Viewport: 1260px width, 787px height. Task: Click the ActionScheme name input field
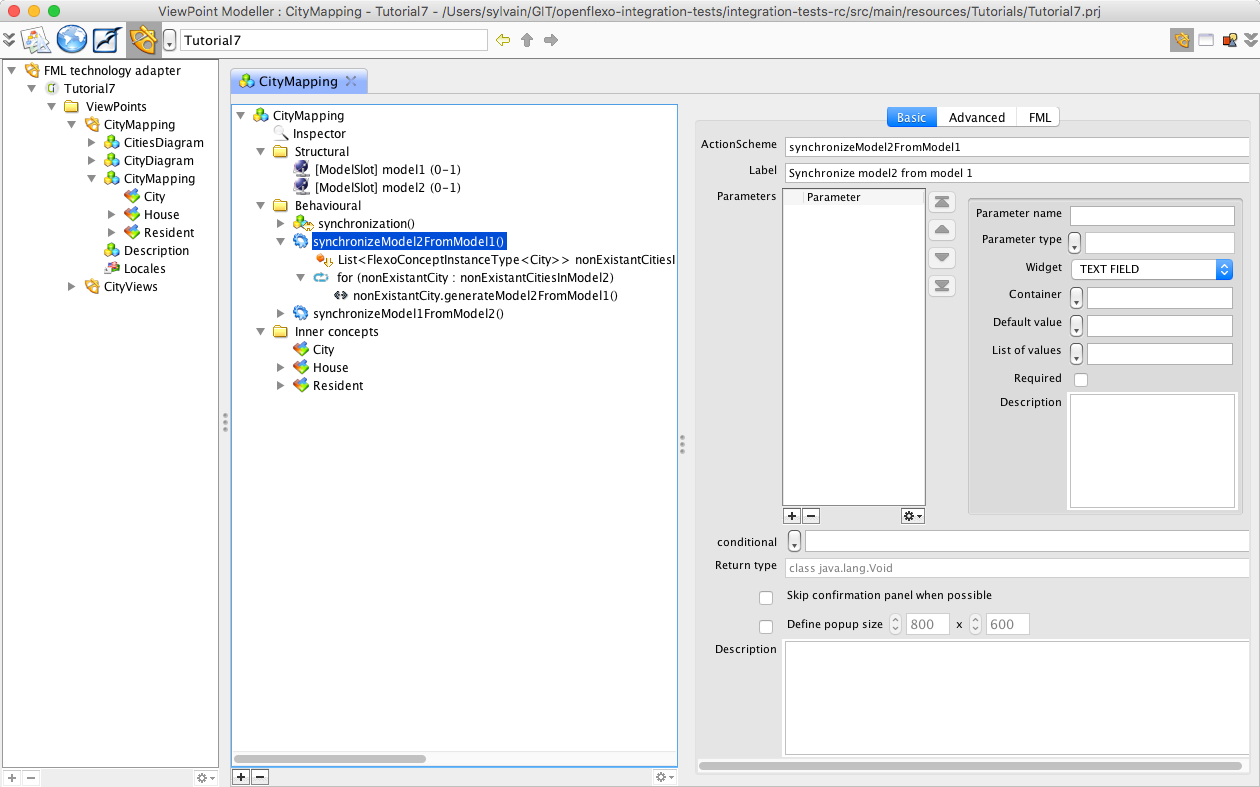1017,147
